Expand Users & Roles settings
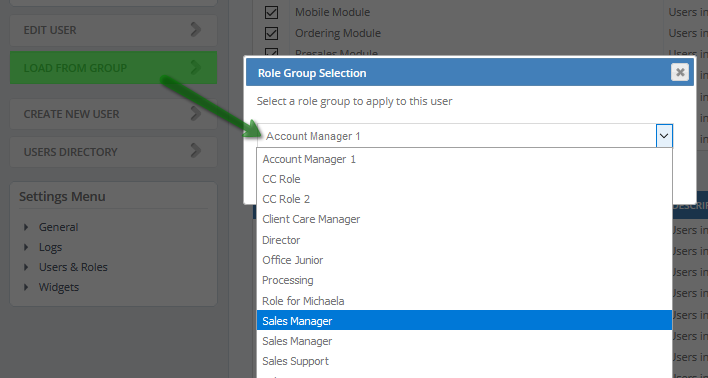The width and height of the screenshot is (708, 378). coord(26,267)
